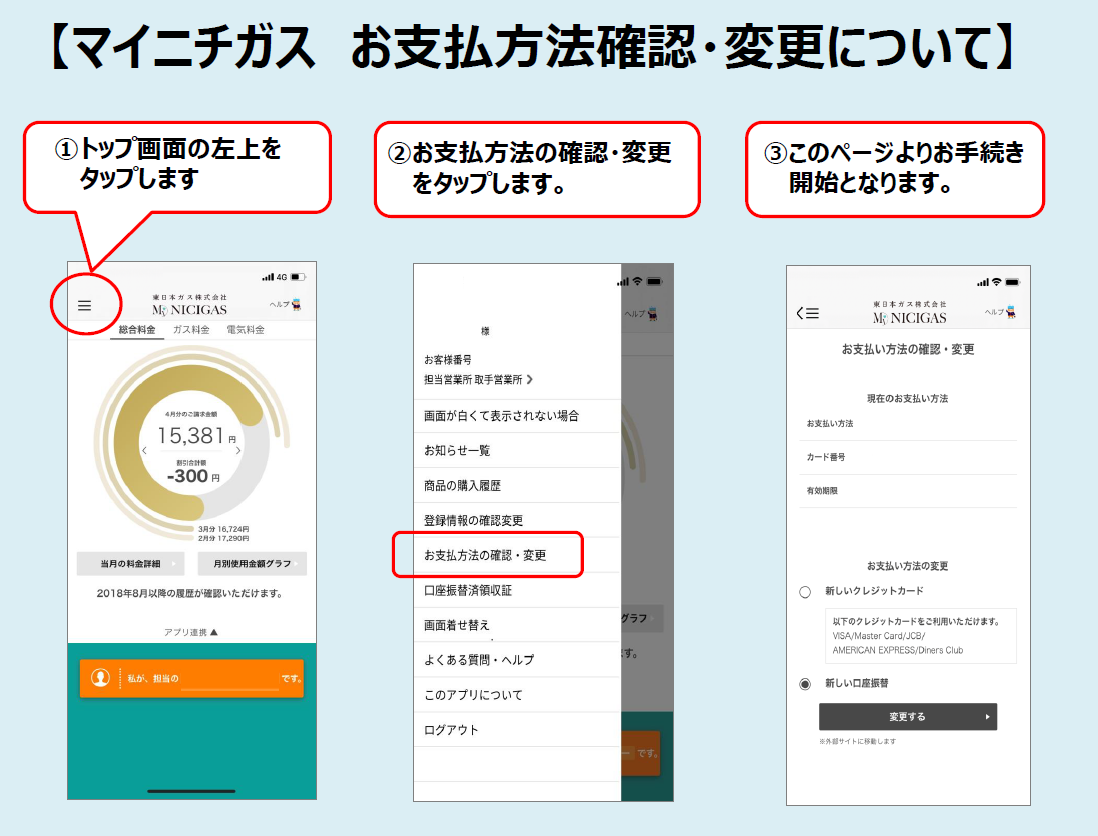The width and height of the screenshot is (1098, 836).
Task: Select ガス料金 tab
Action: coord(191,330)
